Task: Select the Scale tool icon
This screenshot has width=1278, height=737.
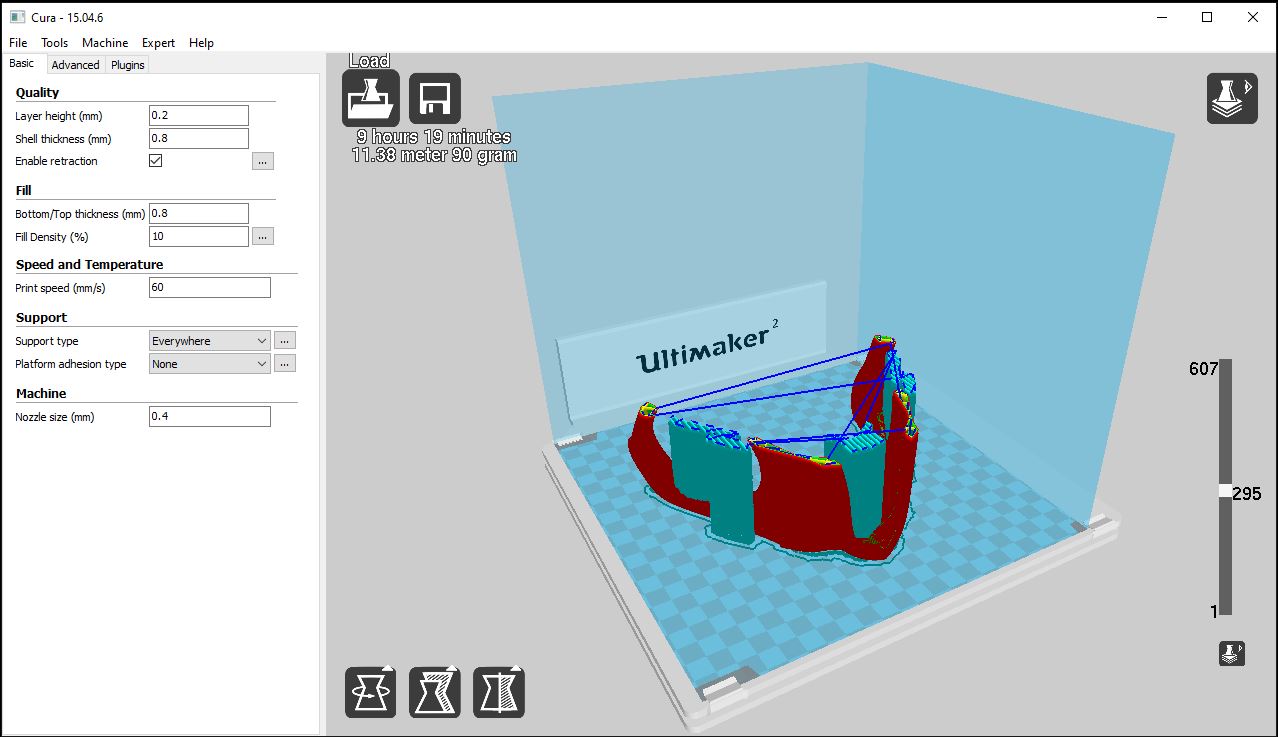Action: [435, 692]
